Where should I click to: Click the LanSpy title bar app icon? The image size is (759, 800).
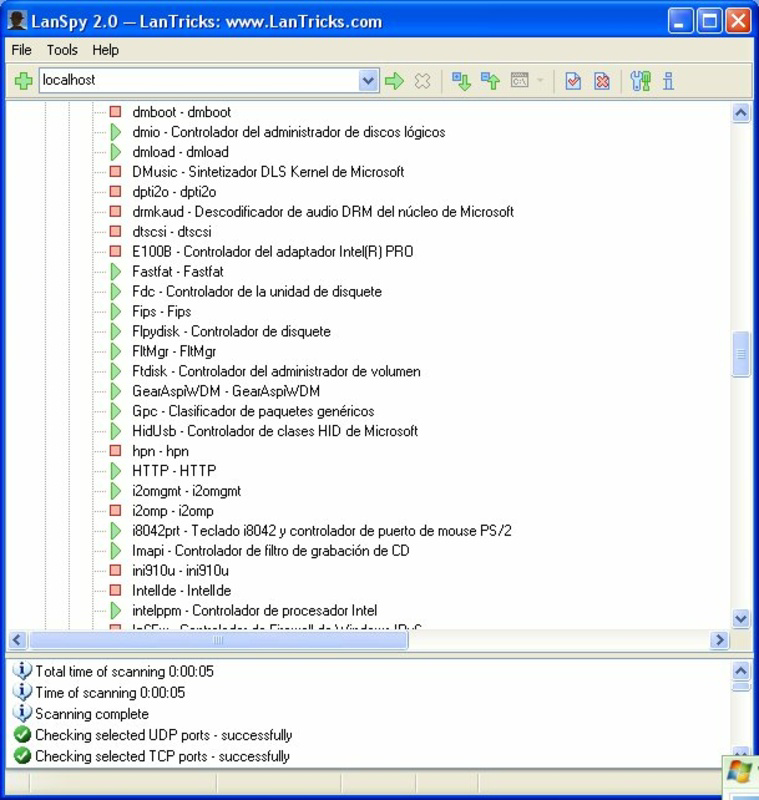coord(17,21)
